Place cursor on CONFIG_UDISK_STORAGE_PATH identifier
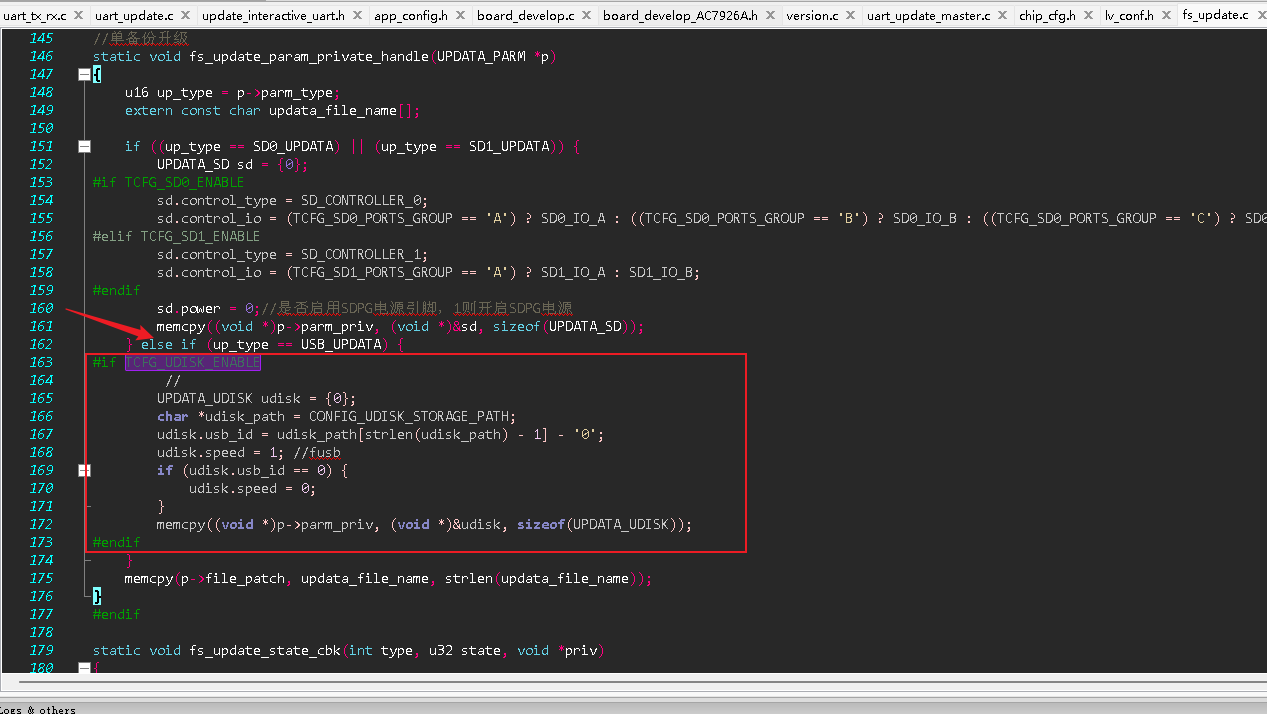 tap(412, 416)
